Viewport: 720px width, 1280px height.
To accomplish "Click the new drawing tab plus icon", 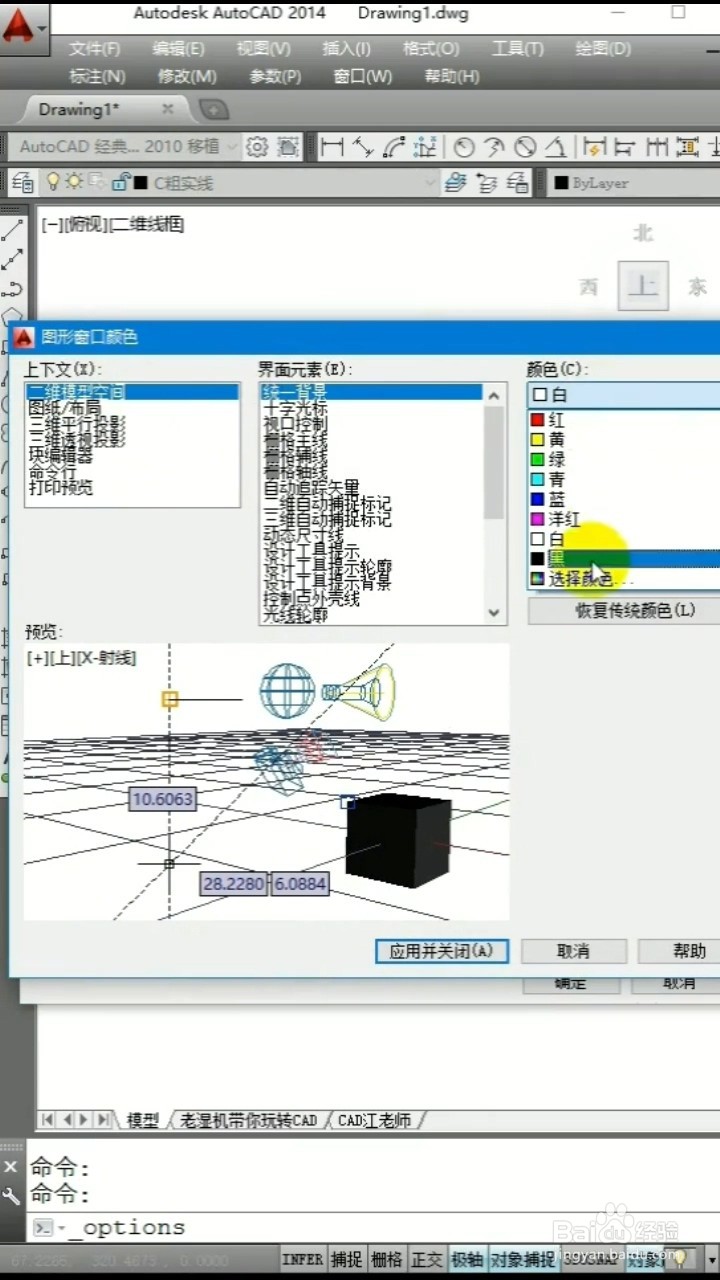I will (214, 109).
